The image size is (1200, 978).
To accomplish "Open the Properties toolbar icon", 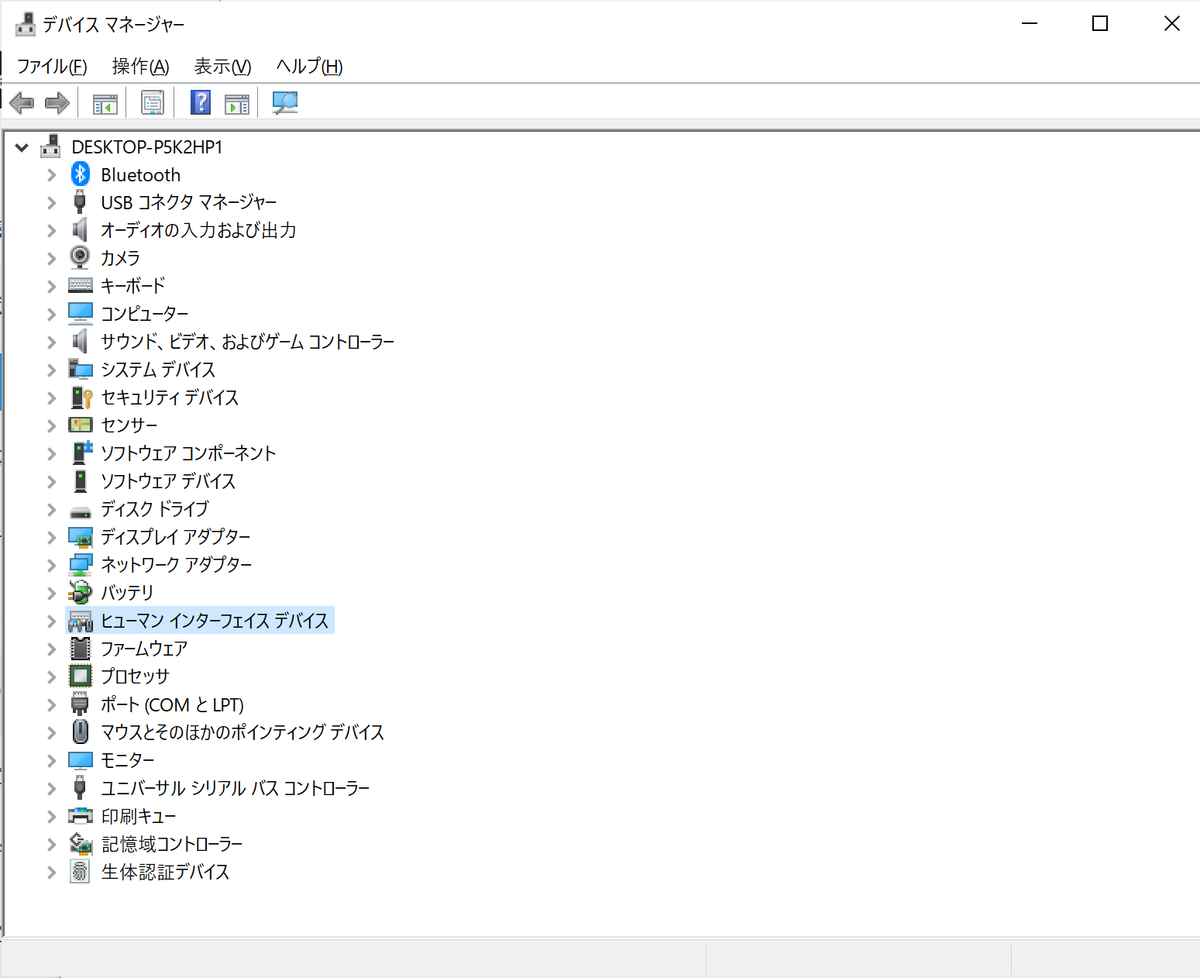I will click(x=152, y=102).
